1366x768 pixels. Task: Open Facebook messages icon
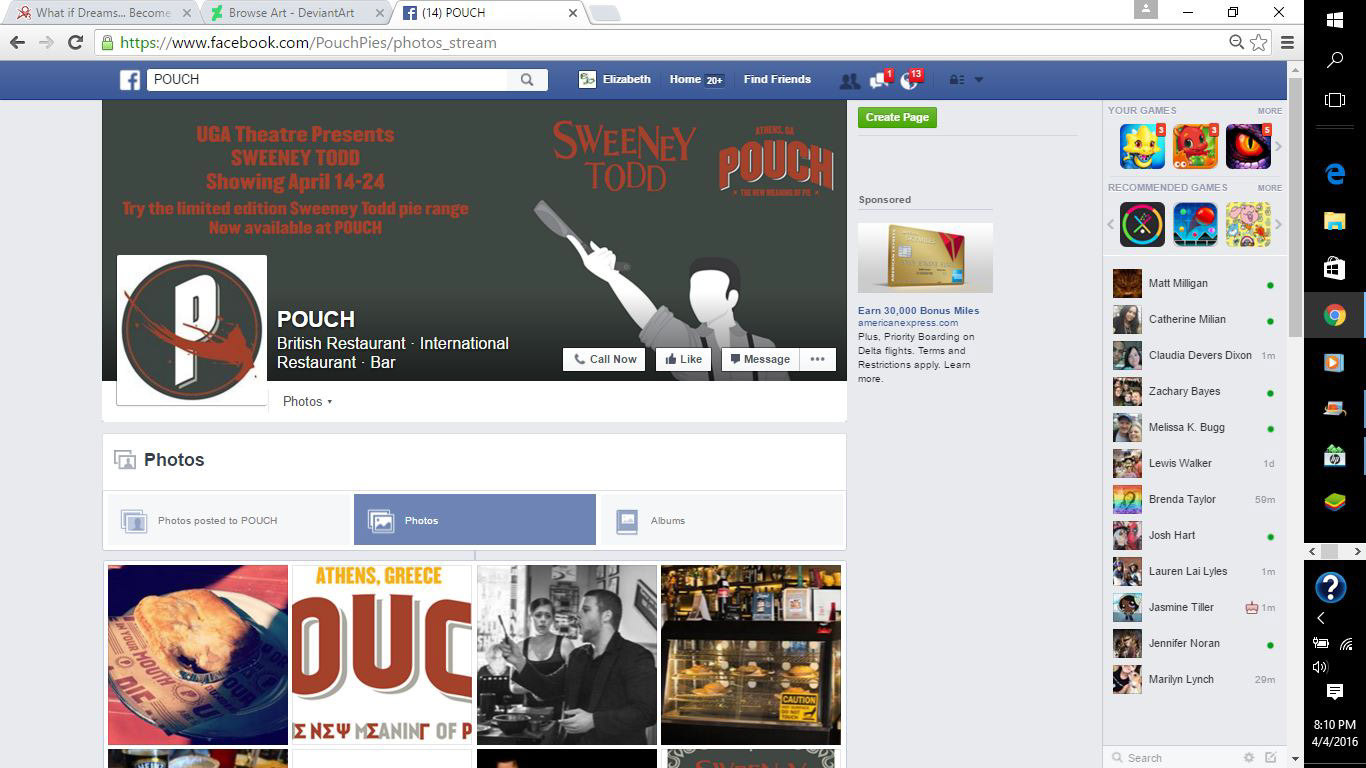tap(879, 81)
